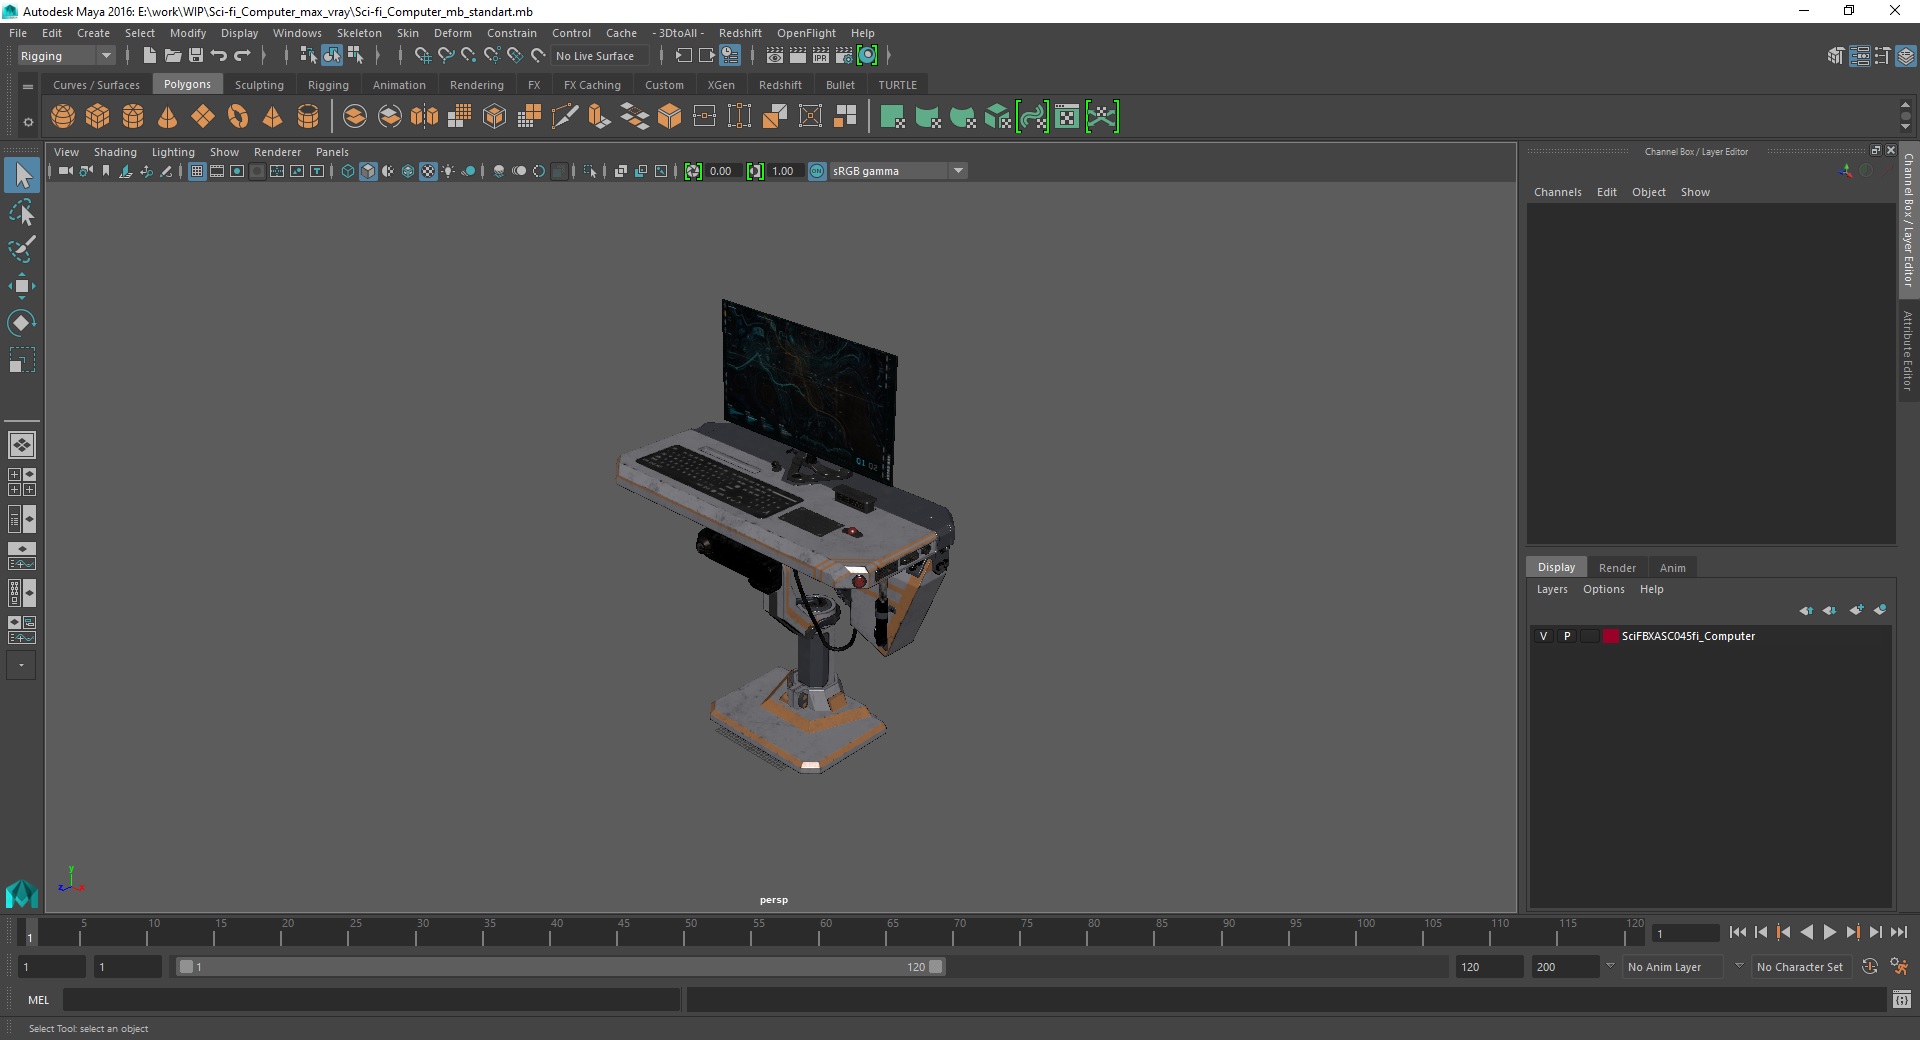1920x1040 pixels.
Task: Click the Open Scene folder icon
Action: (172, 56)
